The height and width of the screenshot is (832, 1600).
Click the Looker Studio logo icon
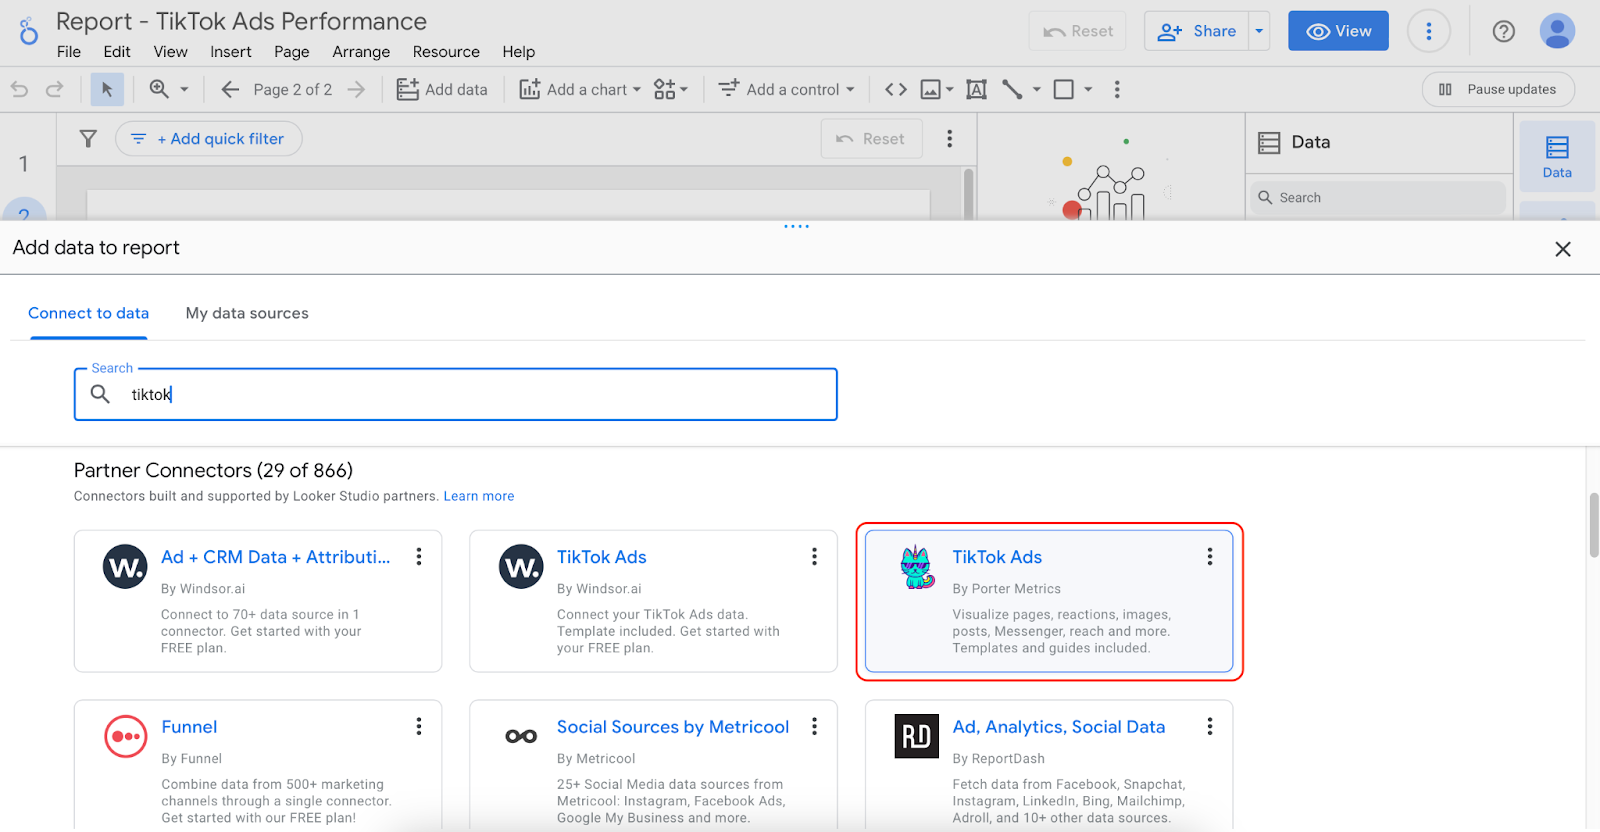tap(29, 31)
